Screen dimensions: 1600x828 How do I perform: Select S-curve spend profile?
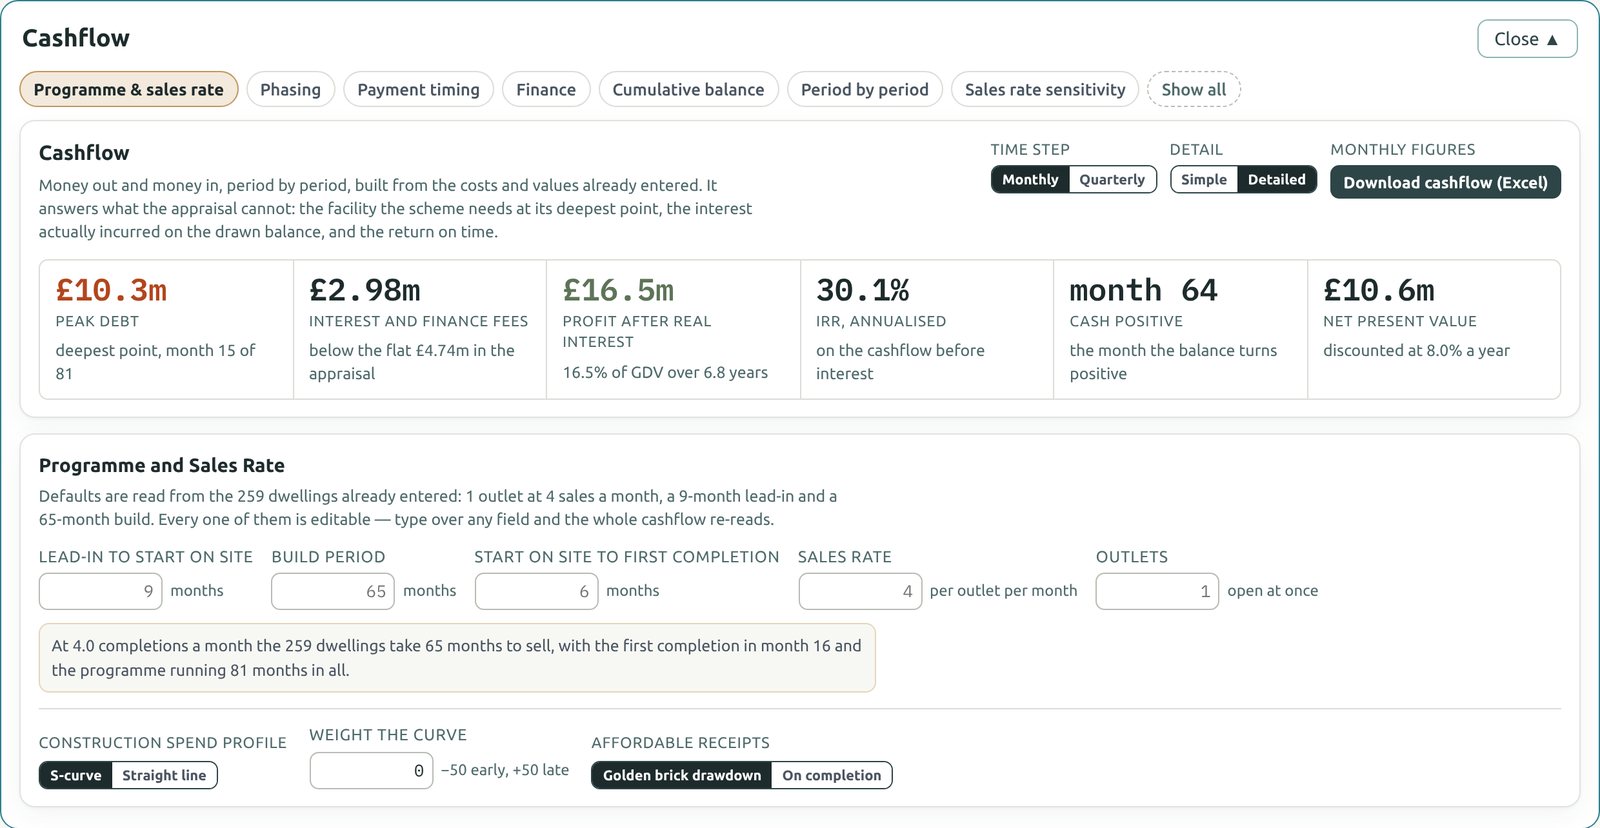coord(76,775)
